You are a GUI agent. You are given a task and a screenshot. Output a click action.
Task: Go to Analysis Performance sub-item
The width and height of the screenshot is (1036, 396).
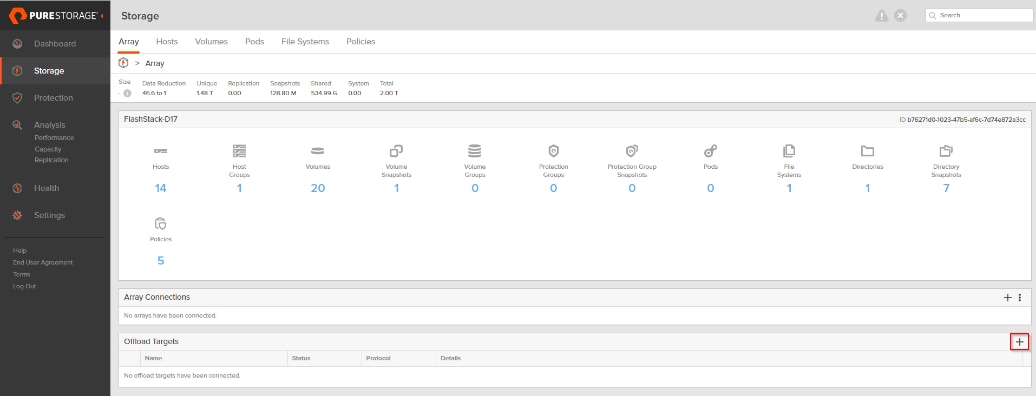[x=54, y=138]
